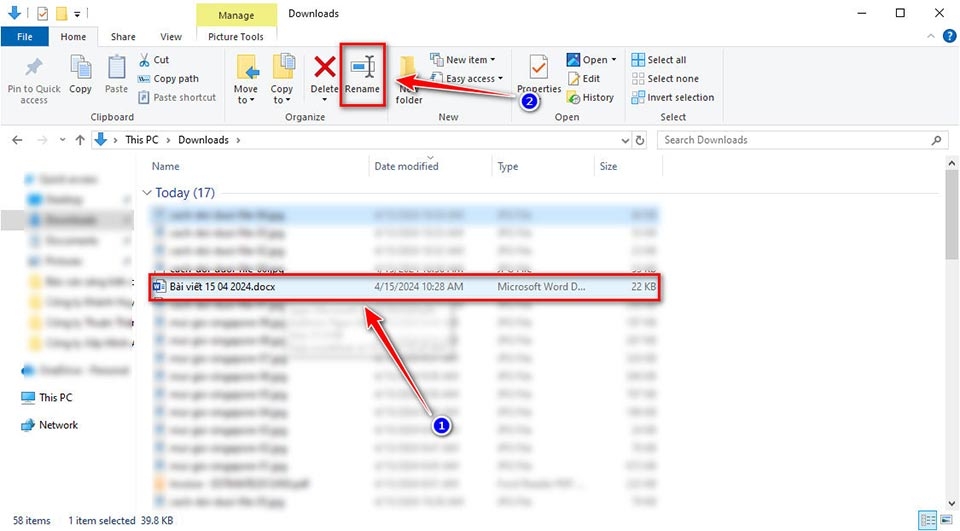Open Help via the question mark icon
The height and width of the screenshot is (531, 960).
coord(949,36)
